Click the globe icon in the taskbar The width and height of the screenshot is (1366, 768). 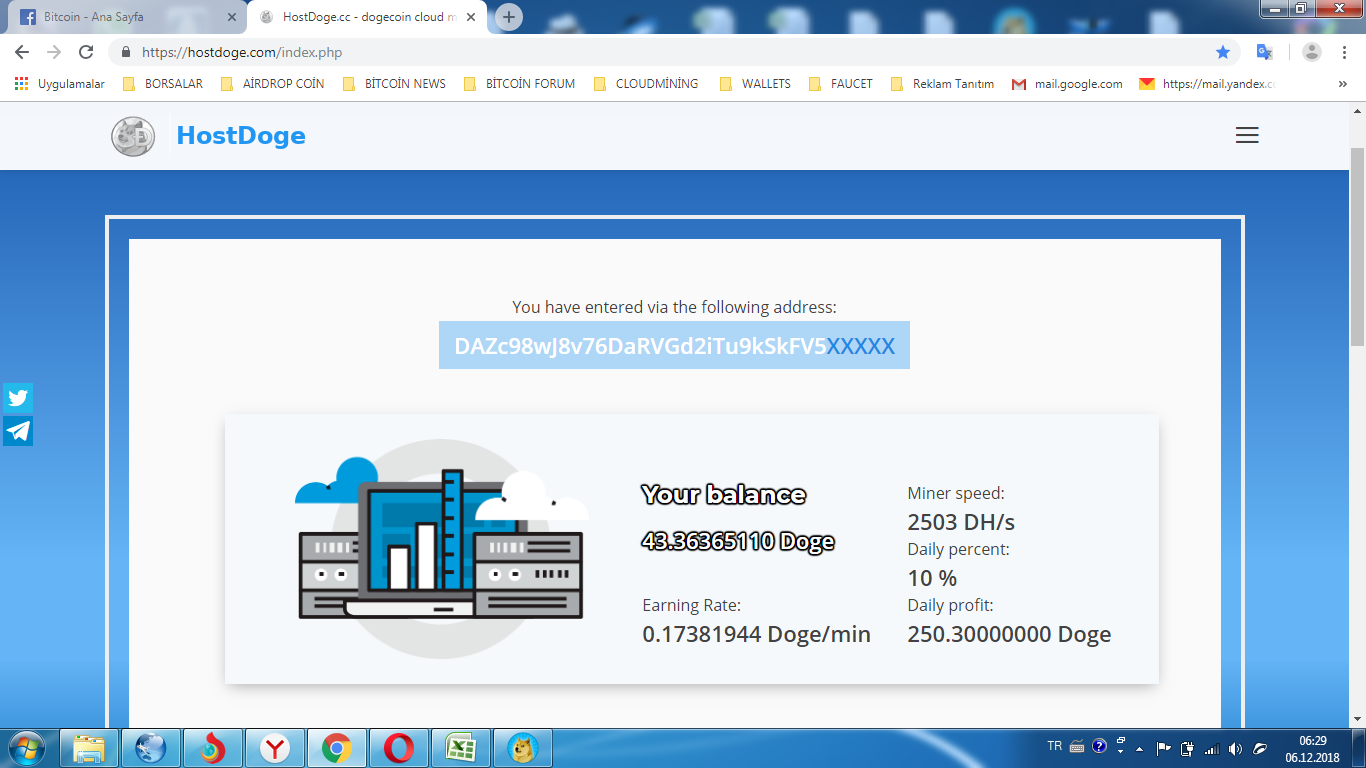tap(150, 748)
